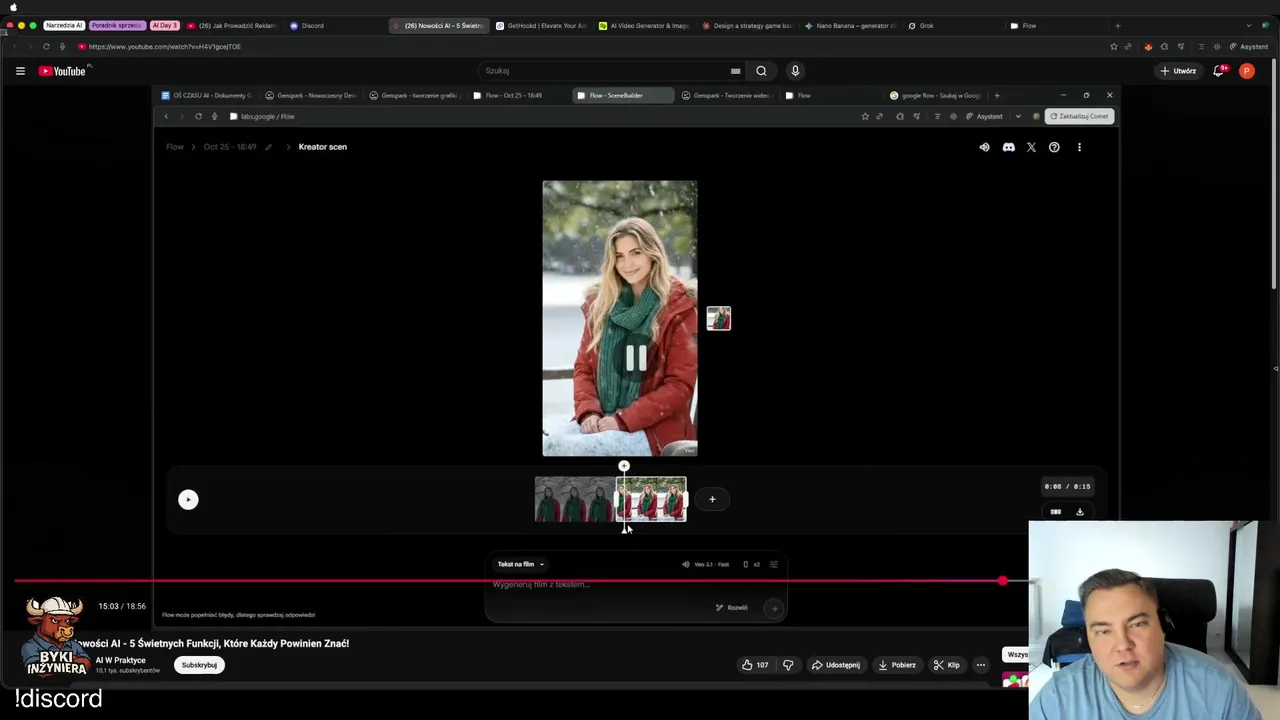Open the inner 'google flow - Szukaj w Google' tab
Image resolution: width=1280 pixels, height=720 pixels.
[x=934, y=95]
